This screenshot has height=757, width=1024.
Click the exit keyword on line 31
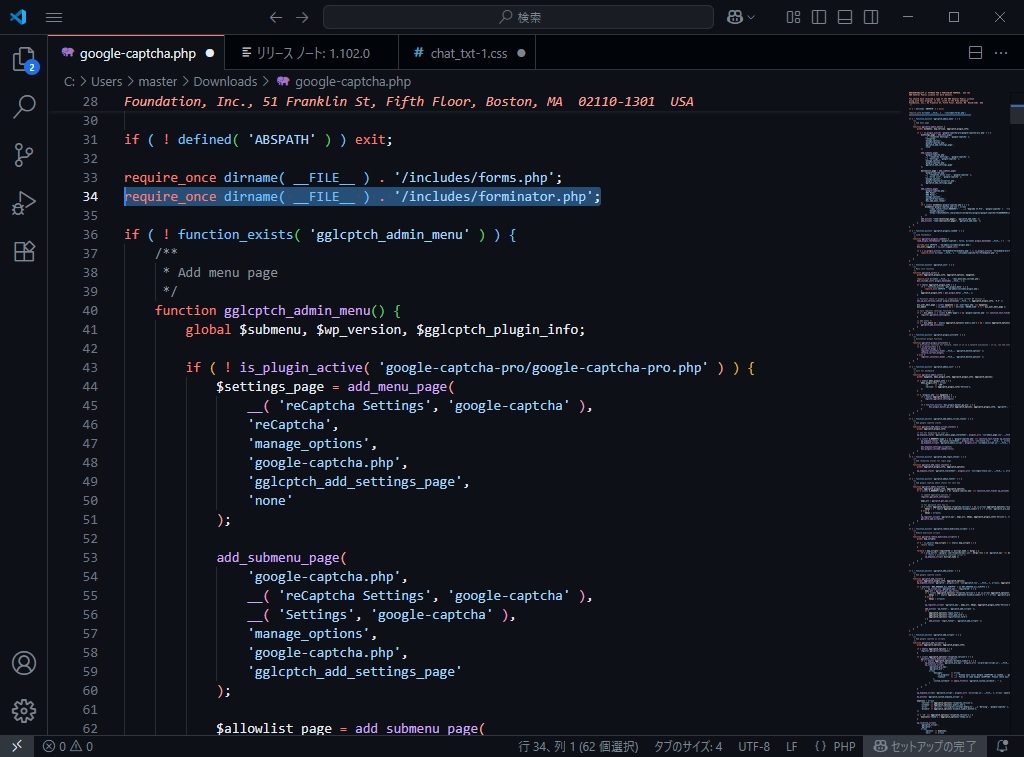[x=370, y=140]
